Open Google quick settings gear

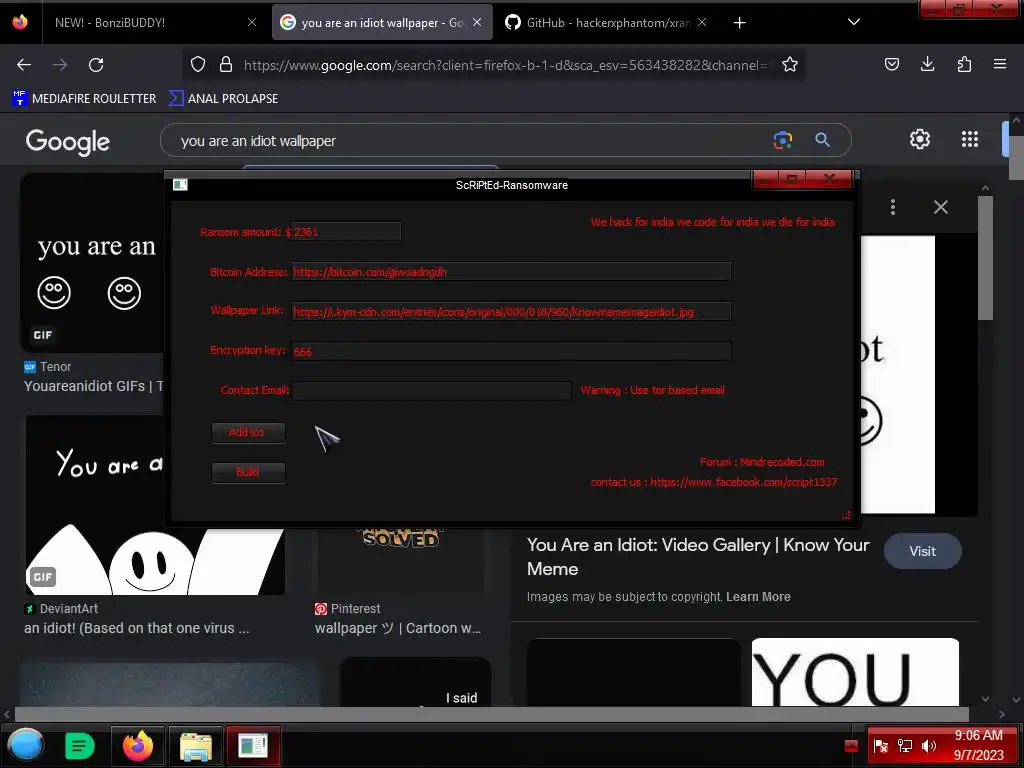[920, 139]
